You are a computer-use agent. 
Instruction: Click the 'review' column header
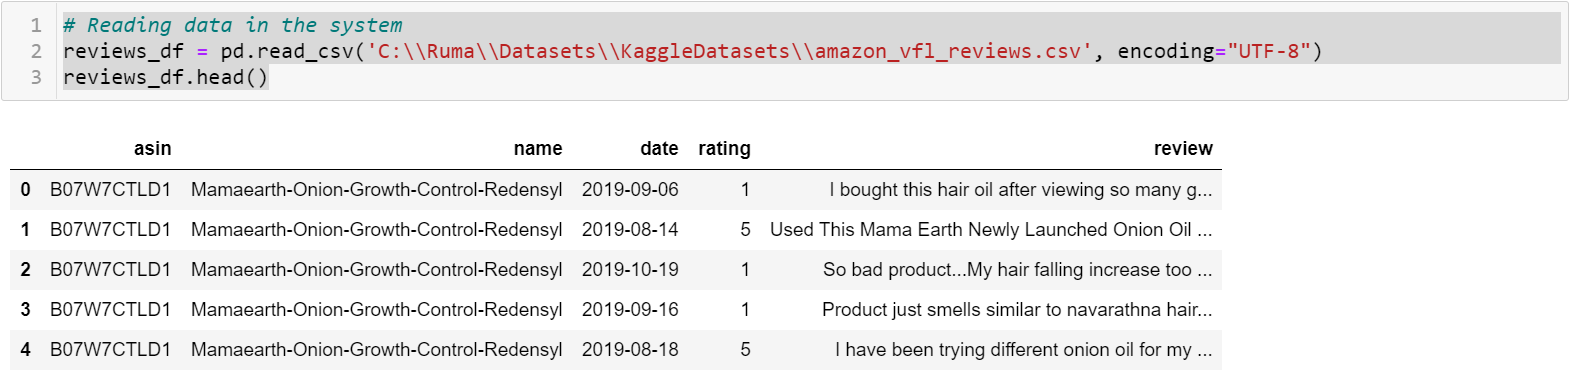[x=1183, y=149]
